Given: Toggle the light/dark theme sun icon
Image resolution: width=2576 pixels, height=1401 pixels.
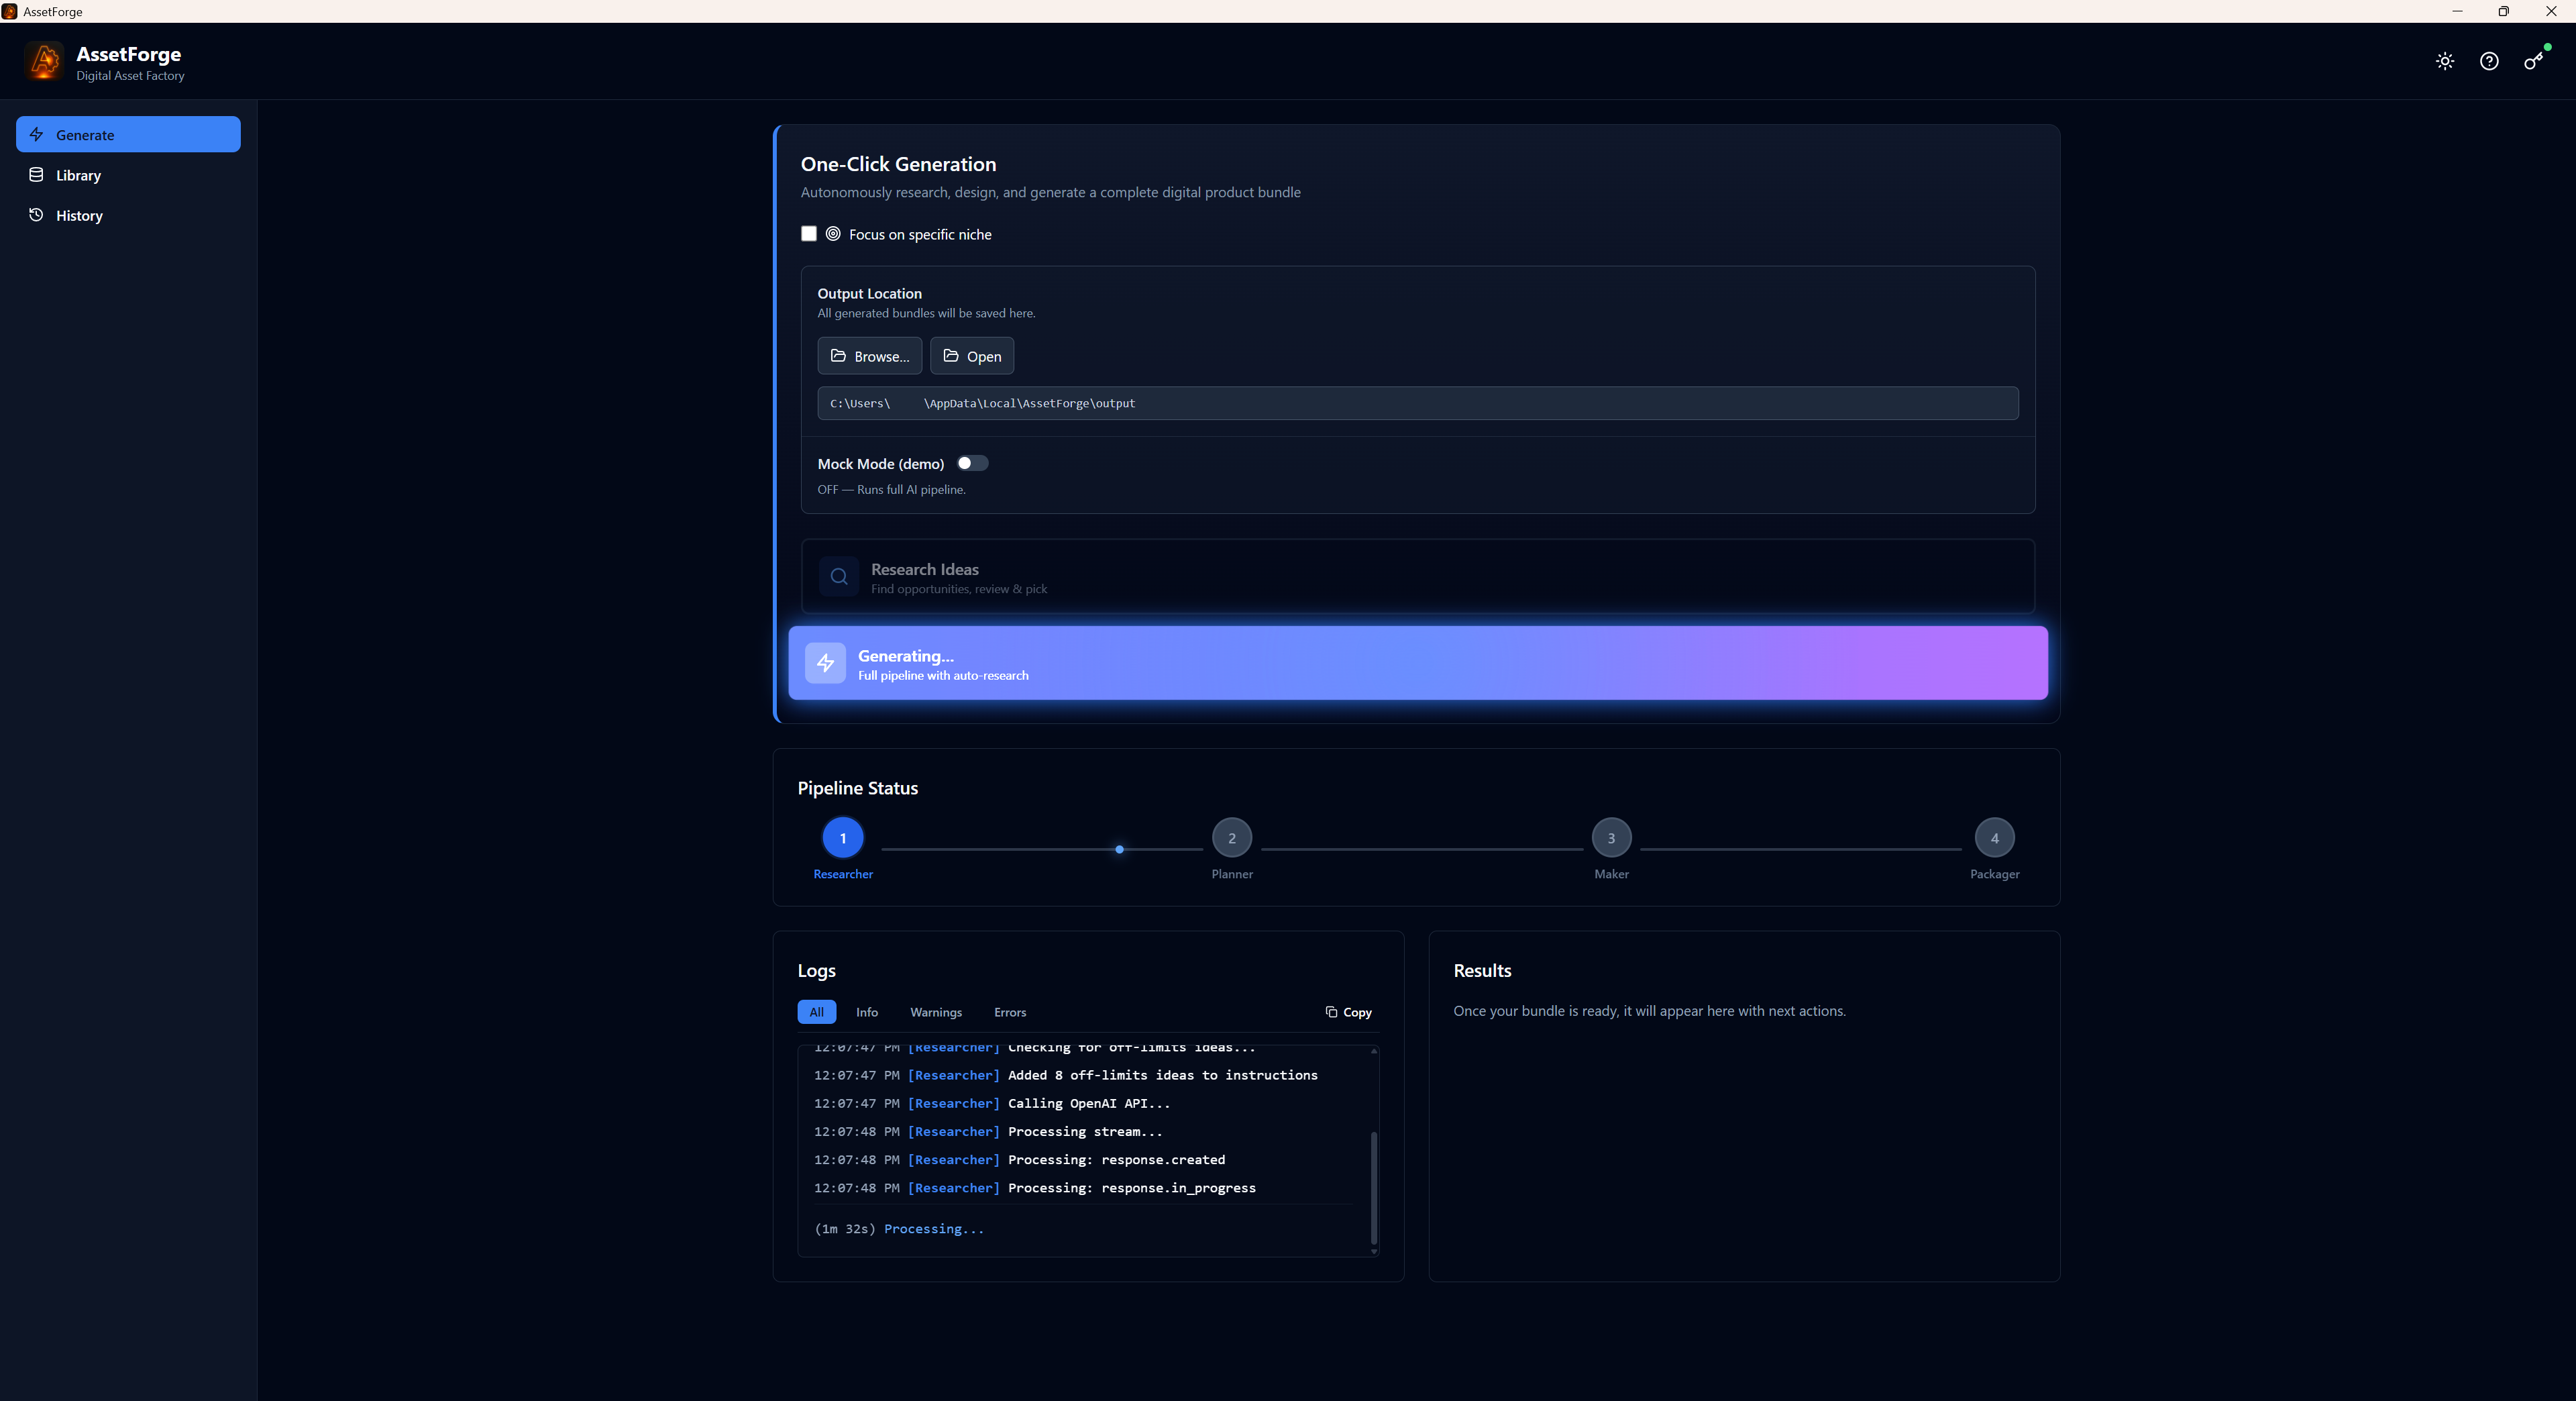Looking at the screenshot, I should pyautogui.click(x=2444, y=61).
